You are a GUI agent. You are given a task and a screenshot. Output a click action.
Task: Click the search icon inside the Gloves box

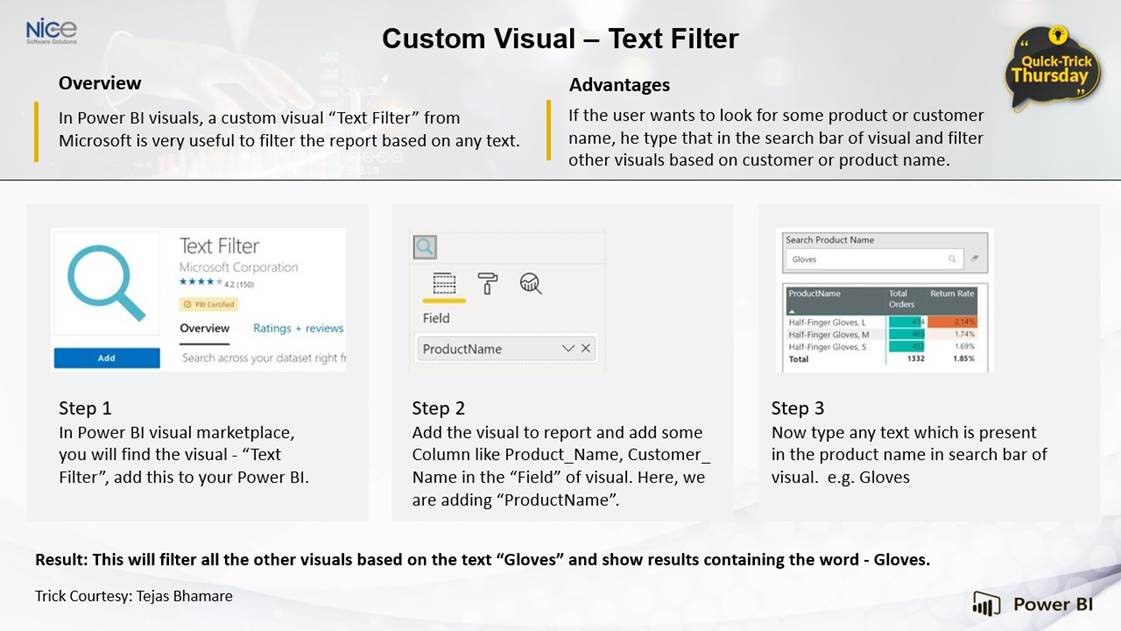pyautogui.click(x=953, y=259)
